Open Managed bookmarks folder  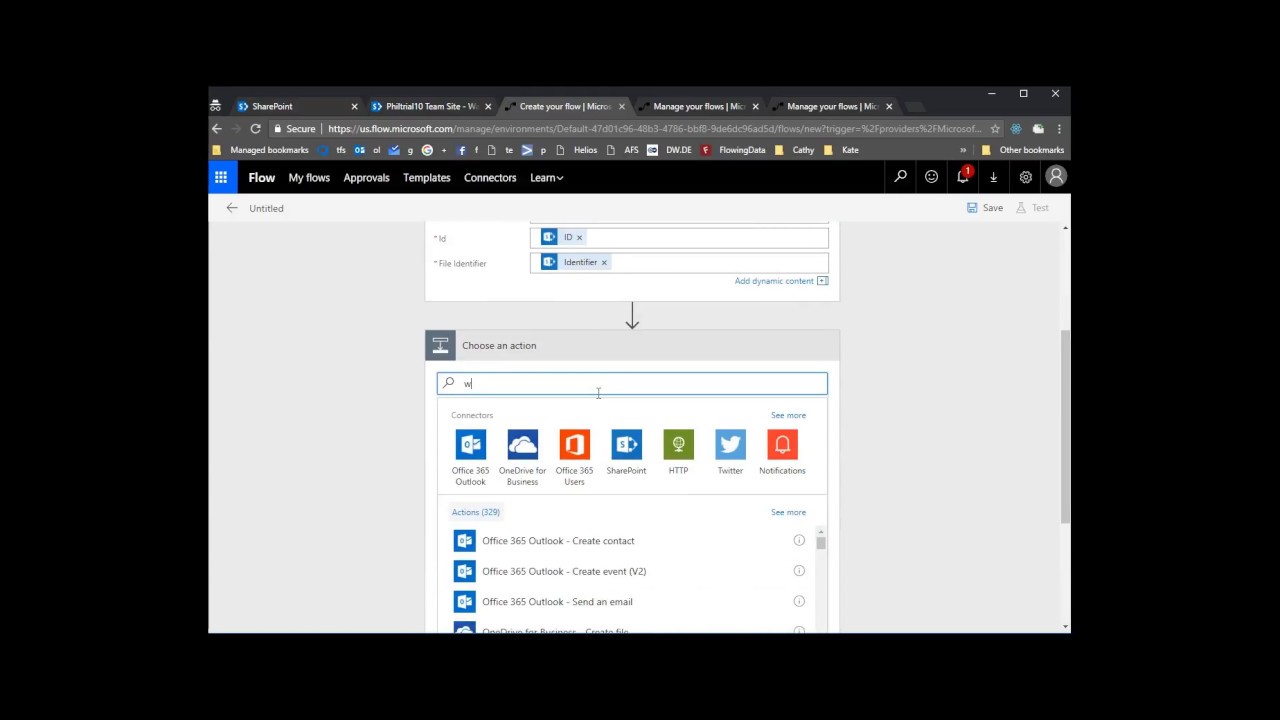tap(260, 150)
